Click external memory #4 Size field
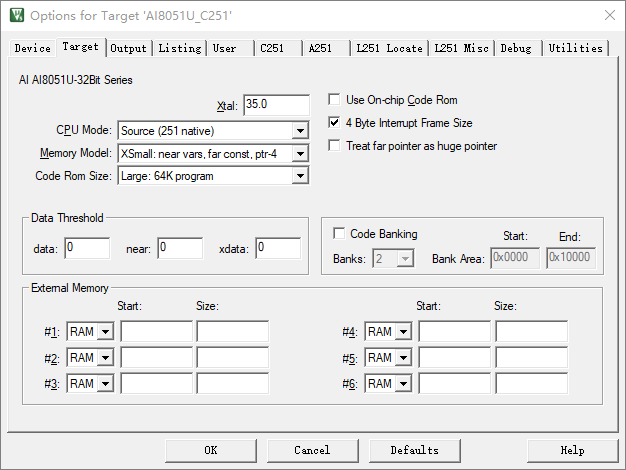The image size is (626, 470). [x=532, y=331]
